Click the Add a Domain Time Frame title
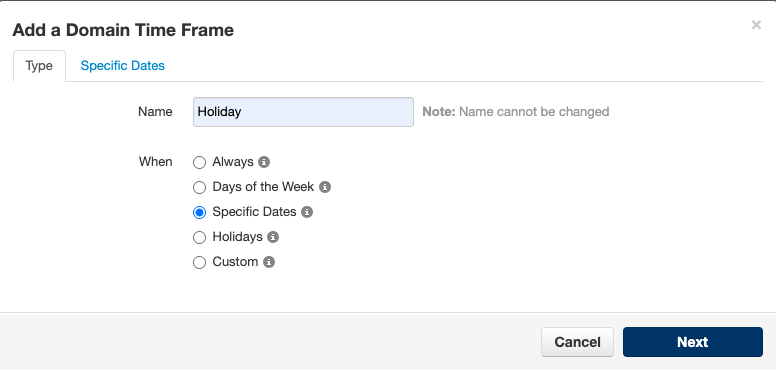 click(x=123, y=30)
